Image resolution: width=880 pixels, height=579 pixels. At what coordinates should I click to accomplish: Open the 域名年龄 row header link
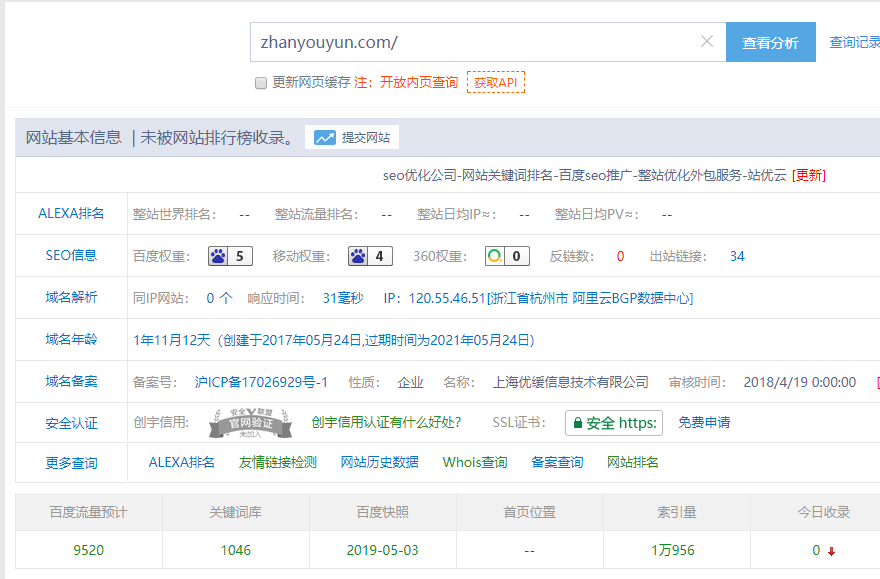(71, 339)
